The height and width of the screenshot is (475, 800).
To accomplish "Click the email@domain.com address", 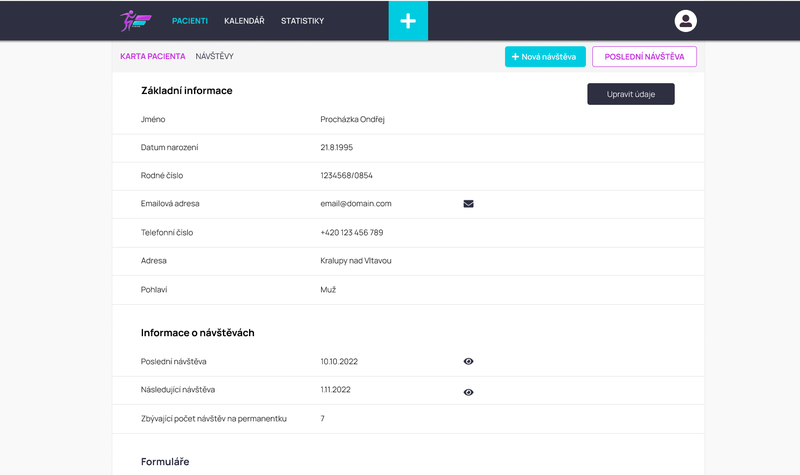I will (355, 204).
